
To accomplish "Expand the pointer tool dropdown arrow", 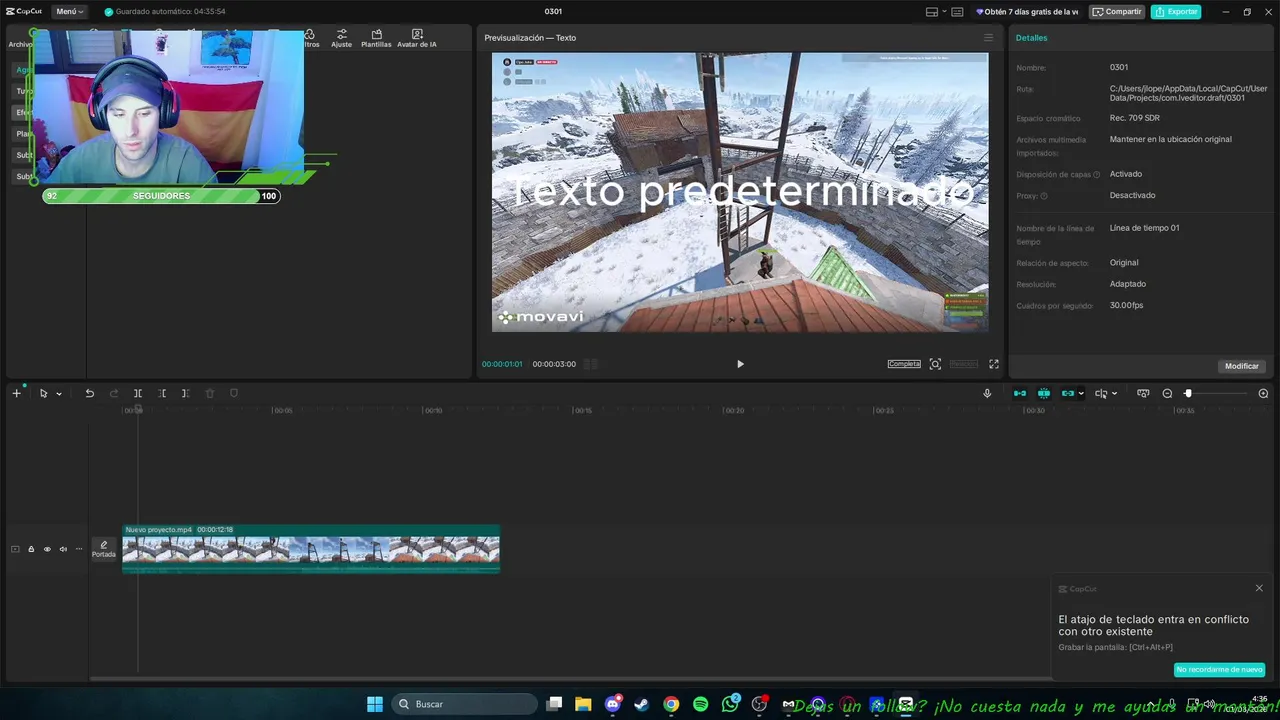I will pos(59,394).
